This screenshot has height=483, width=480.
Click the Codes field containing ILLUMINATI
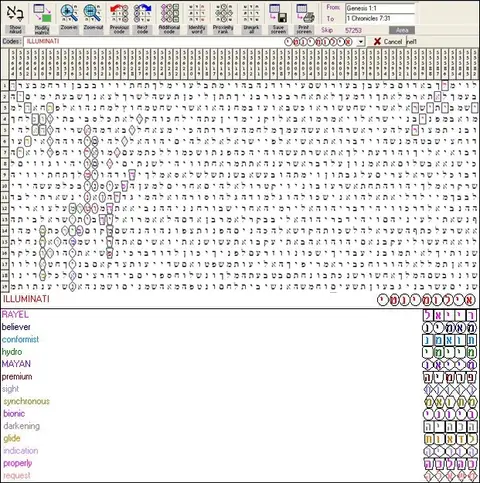point(153,41)
